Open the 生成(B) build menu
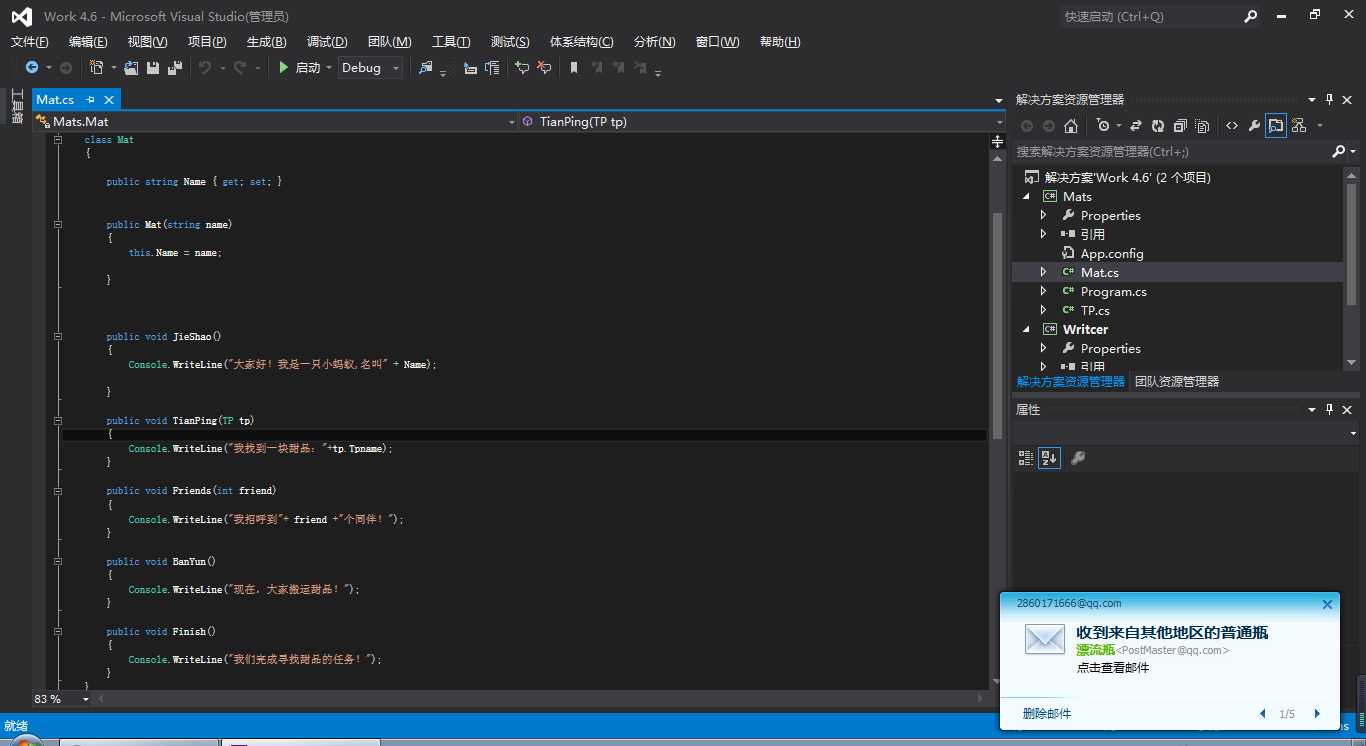This screenshot has width=1366, height=746. pyautogui.click(x=266, y=41)
